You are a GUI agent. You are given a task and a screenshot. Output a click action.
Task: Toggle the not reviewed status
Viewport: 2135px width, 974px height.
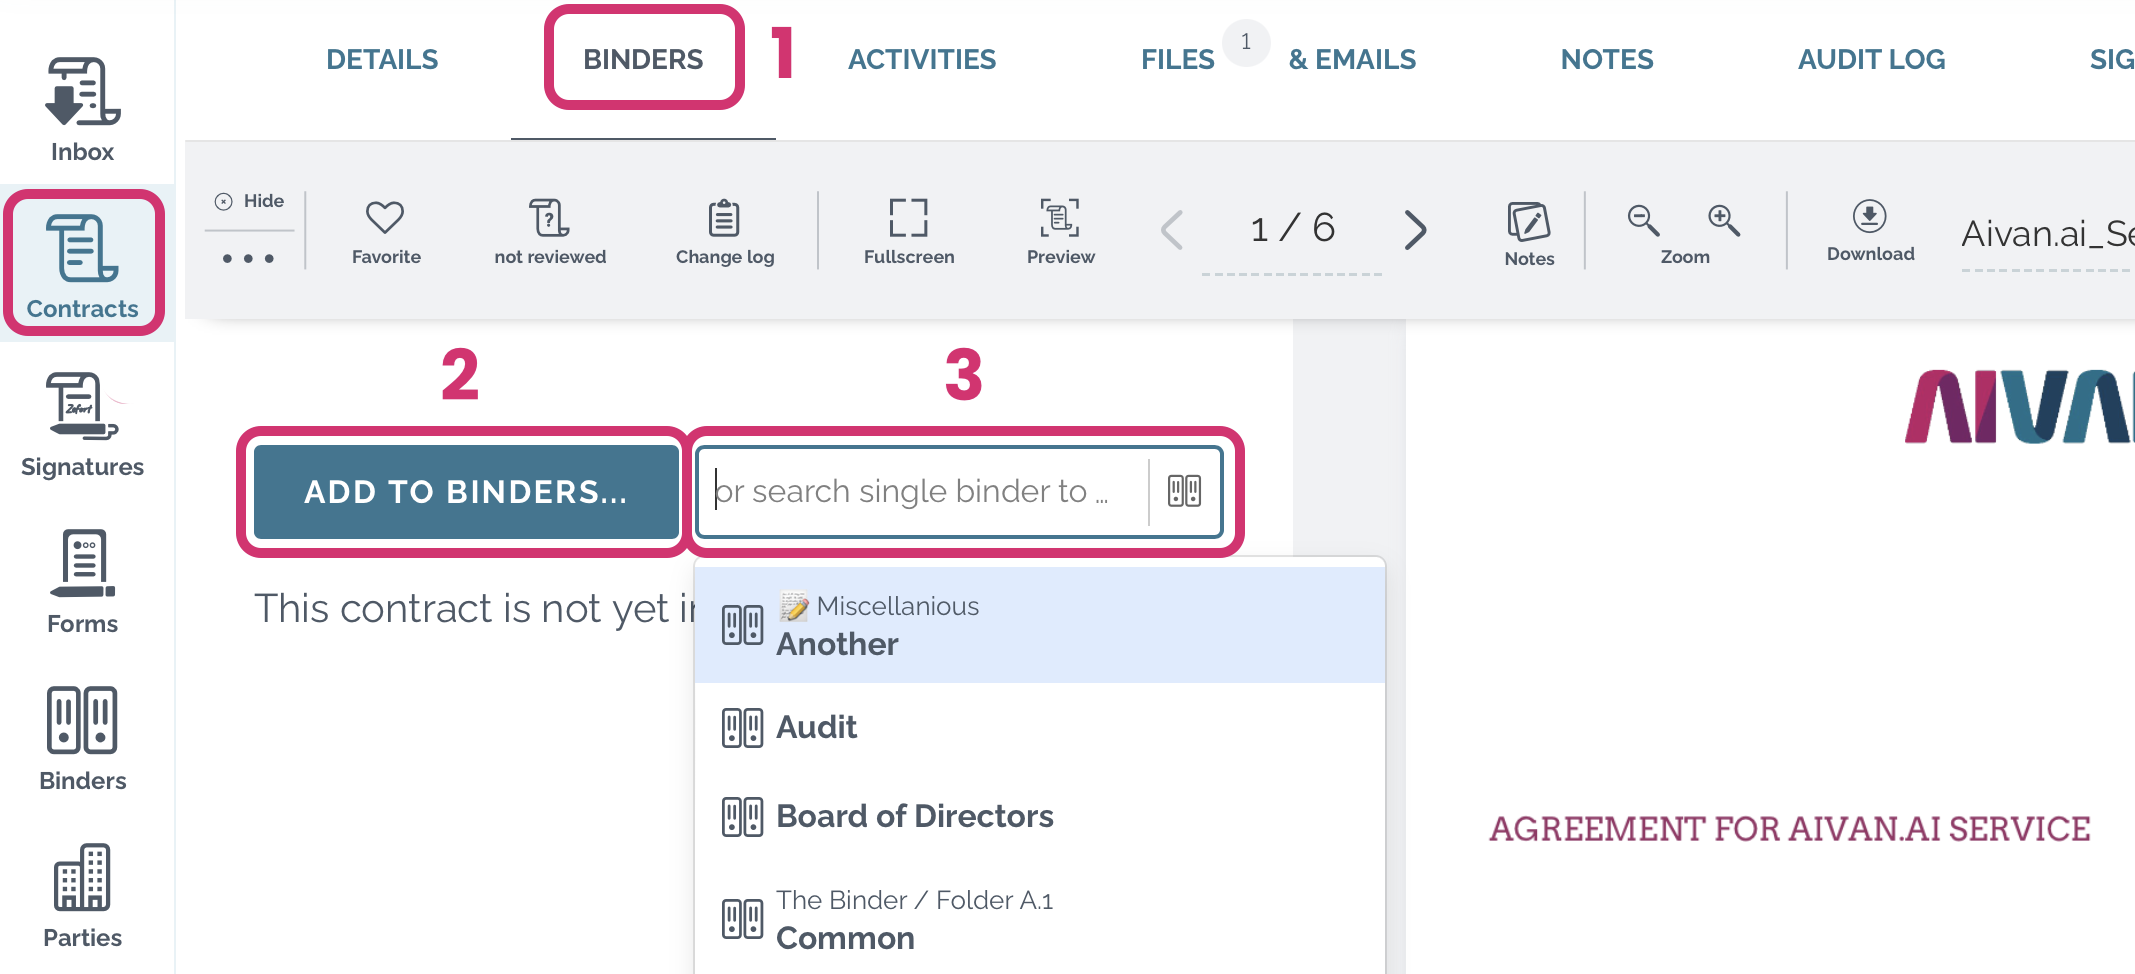point(550,232)
